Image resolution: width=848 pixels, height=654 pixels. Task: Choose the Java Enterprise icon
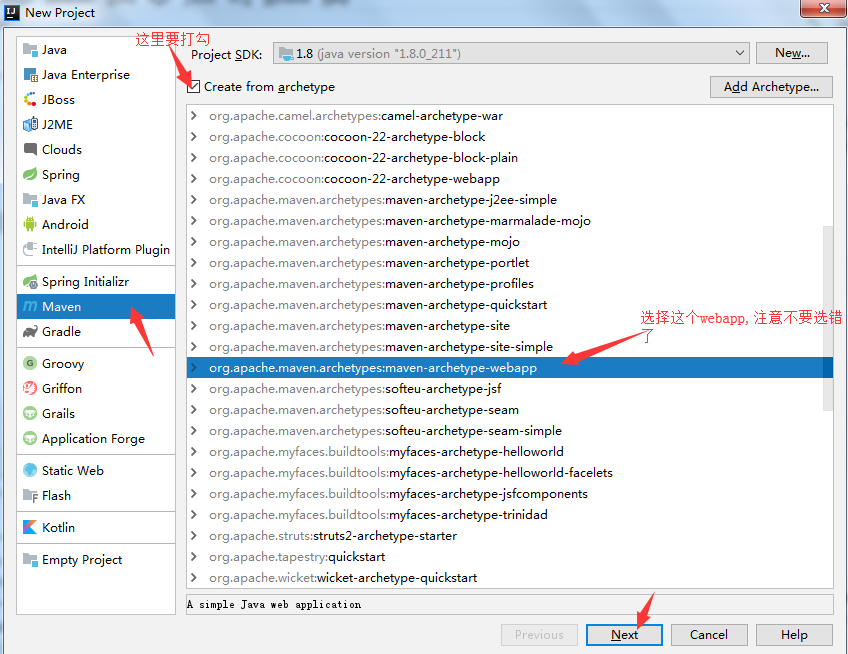pyautogui.click(x=30, y=75)
